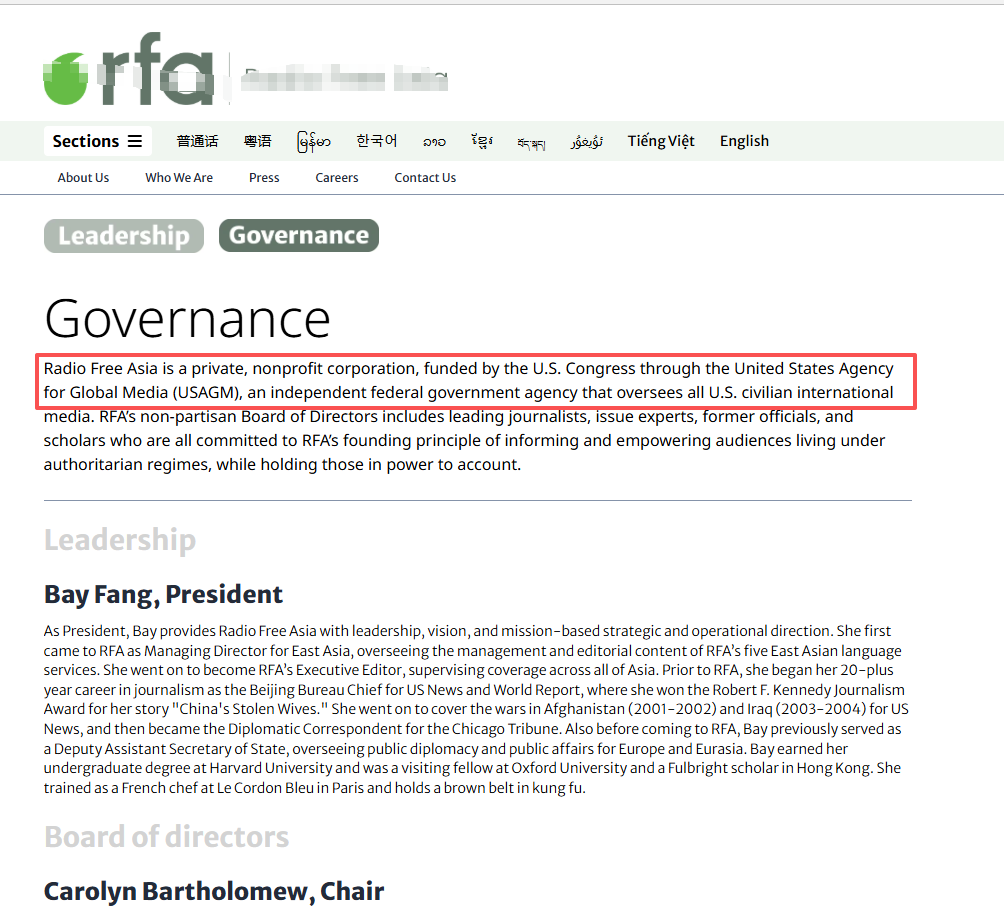Open the Uyghur language version
Viewport: 1004px width, 911px height.
pyautogui.click(x=587, y=142)
